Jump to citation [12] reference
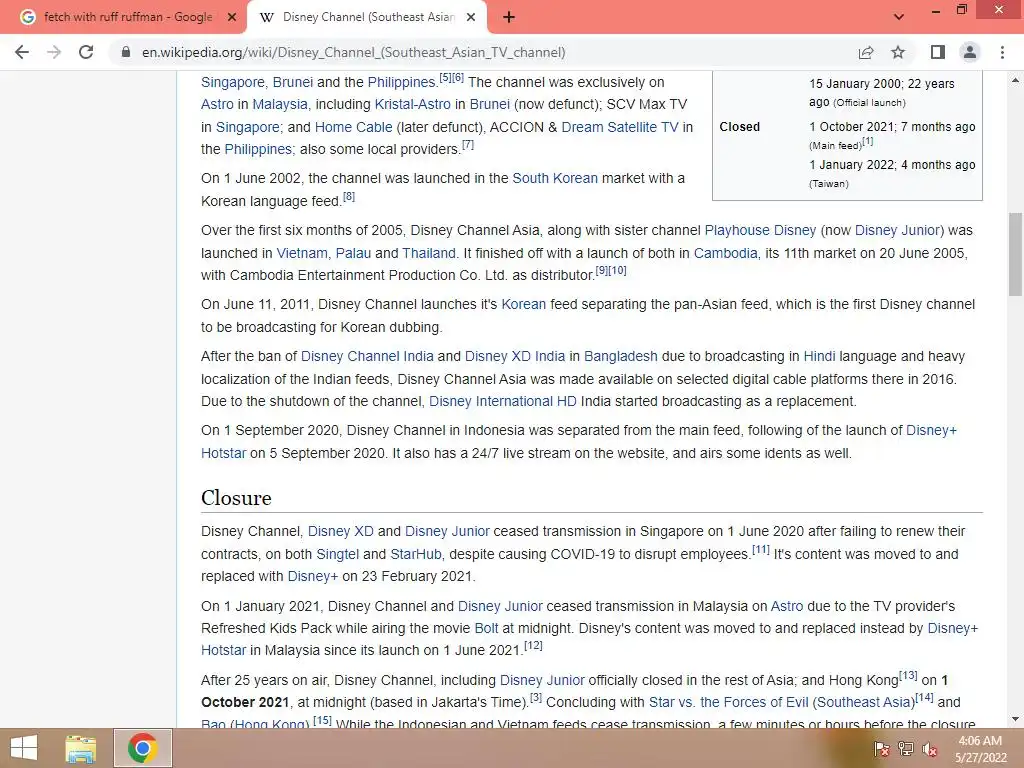 533,645
